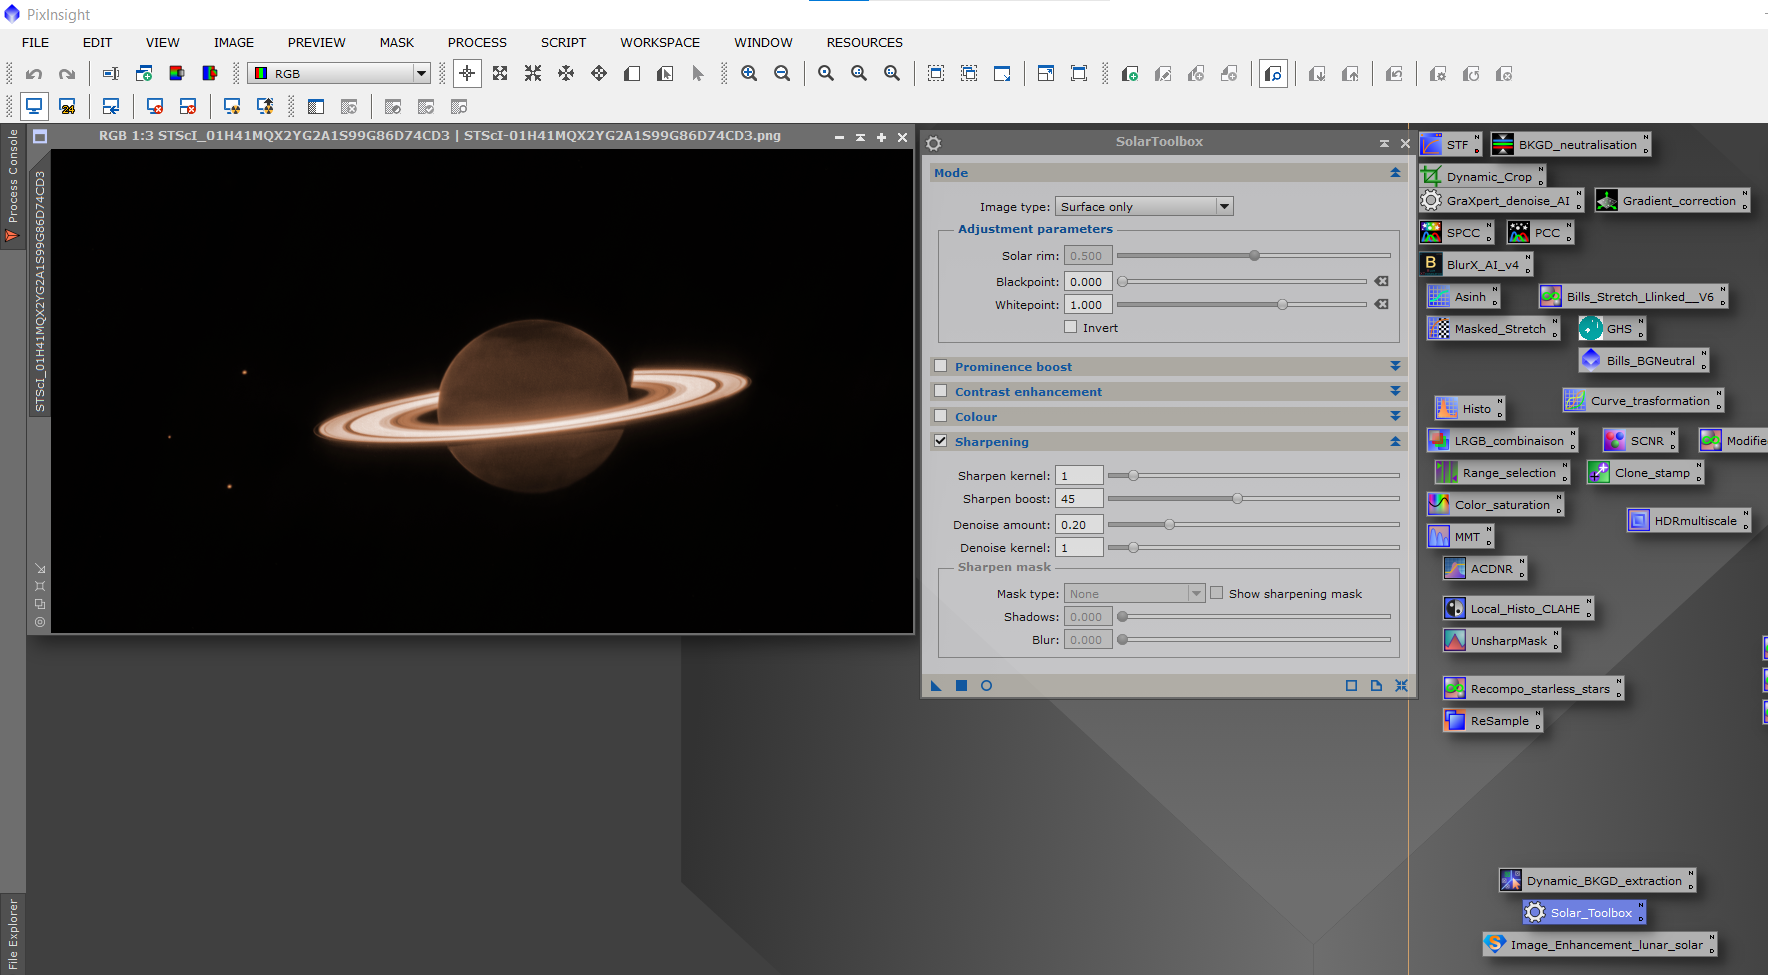
Task: Click the Sharpen boost slider handle
Action: coord(1238,498)
